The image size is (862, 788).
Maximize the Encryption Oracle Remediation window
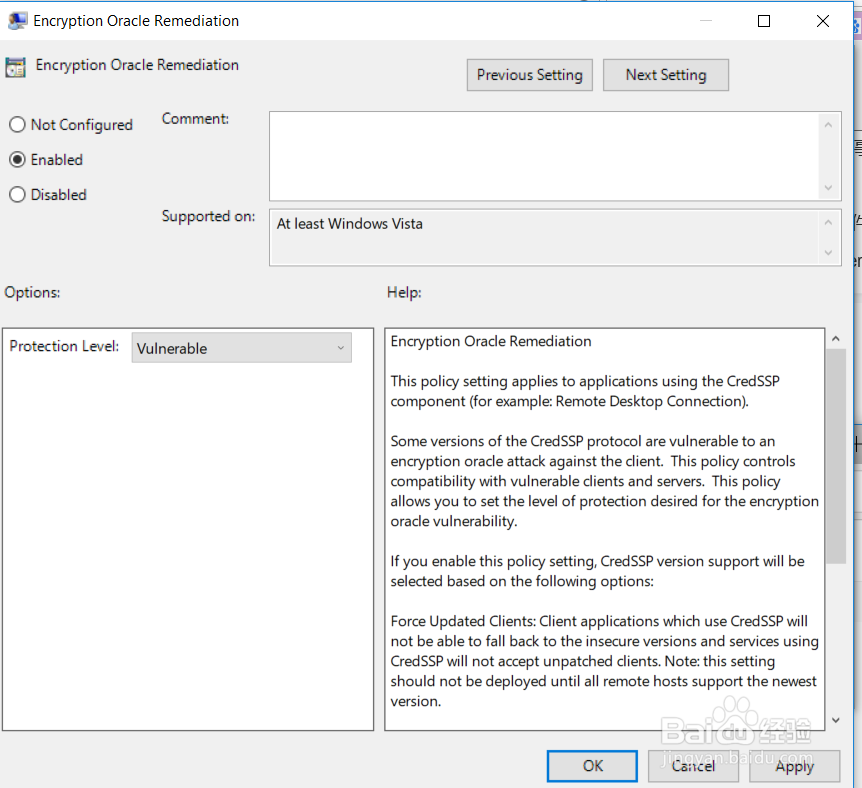[x=764, y=20]
